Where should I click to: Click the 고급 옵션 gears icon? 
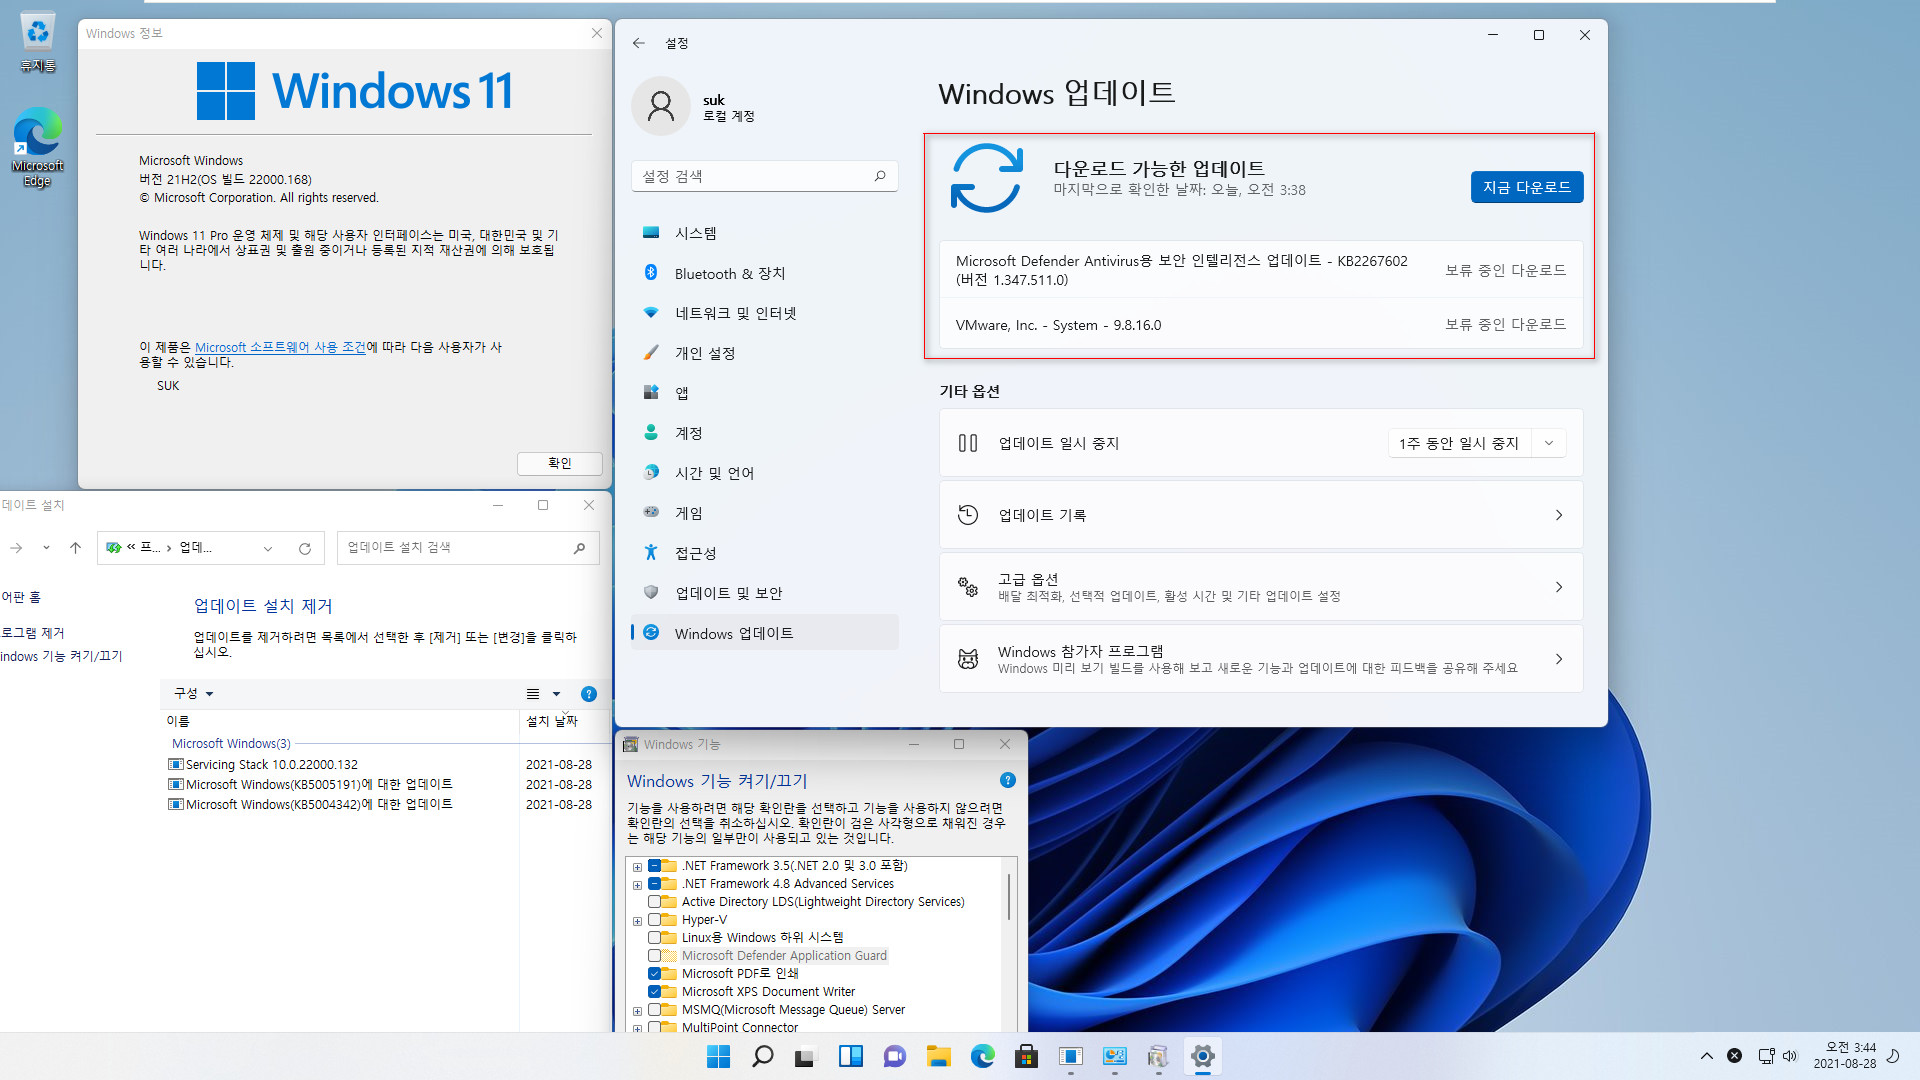pos(967,587)
